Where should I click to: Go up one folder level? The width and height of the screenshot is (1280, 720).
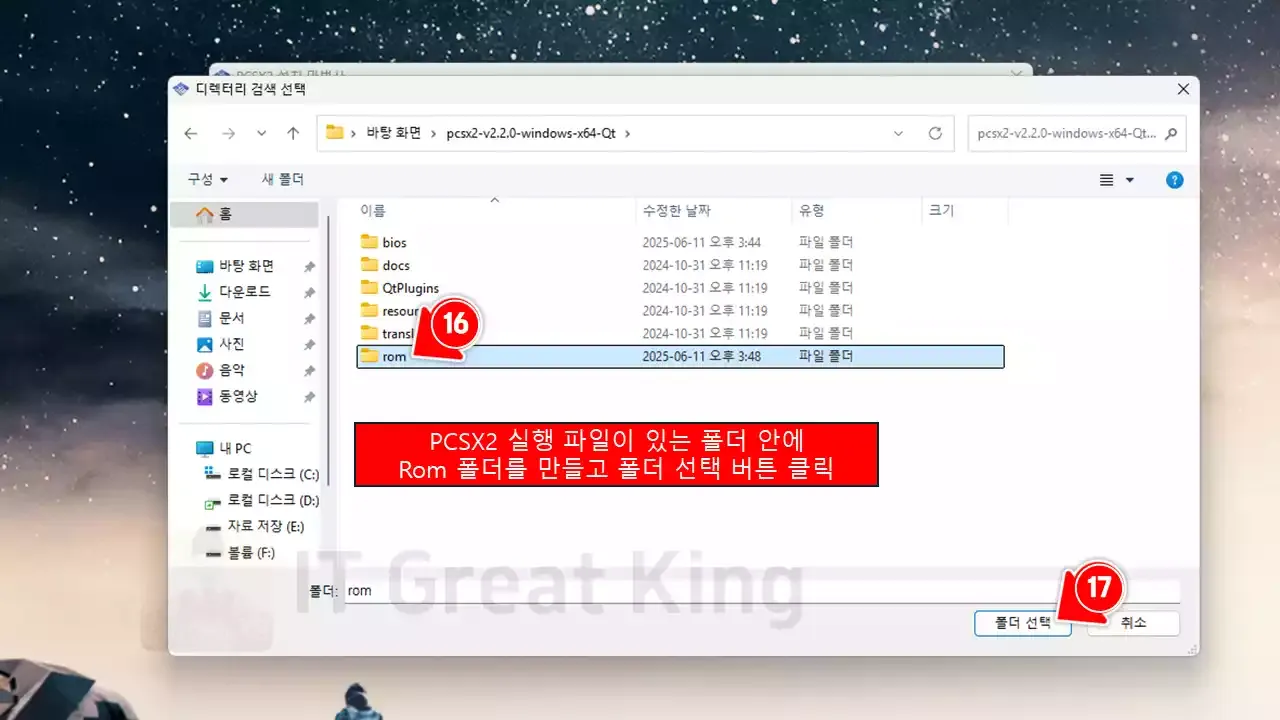293,133
